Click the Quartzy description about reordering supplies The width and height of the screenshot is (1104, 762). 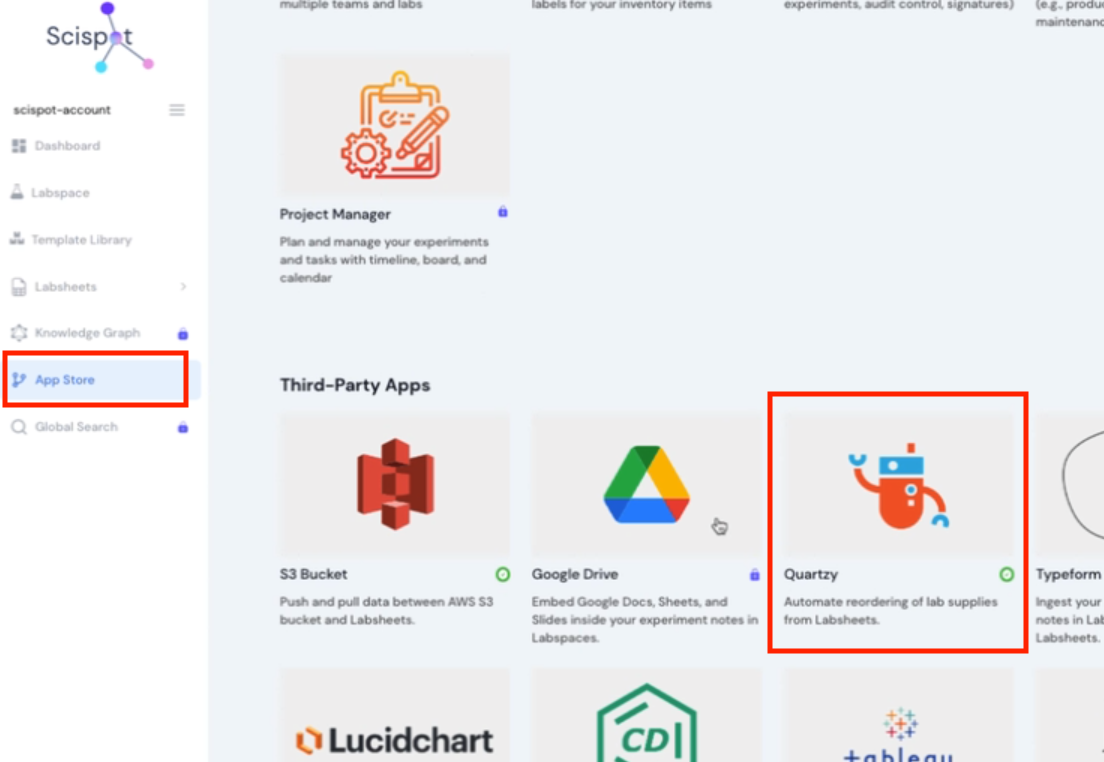click(x=891, y=611)
